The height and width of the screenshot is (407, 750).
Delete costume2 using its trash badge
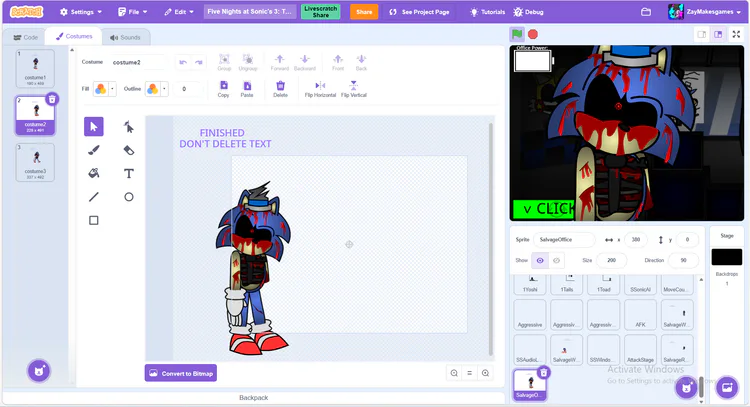tap(52, 99)
